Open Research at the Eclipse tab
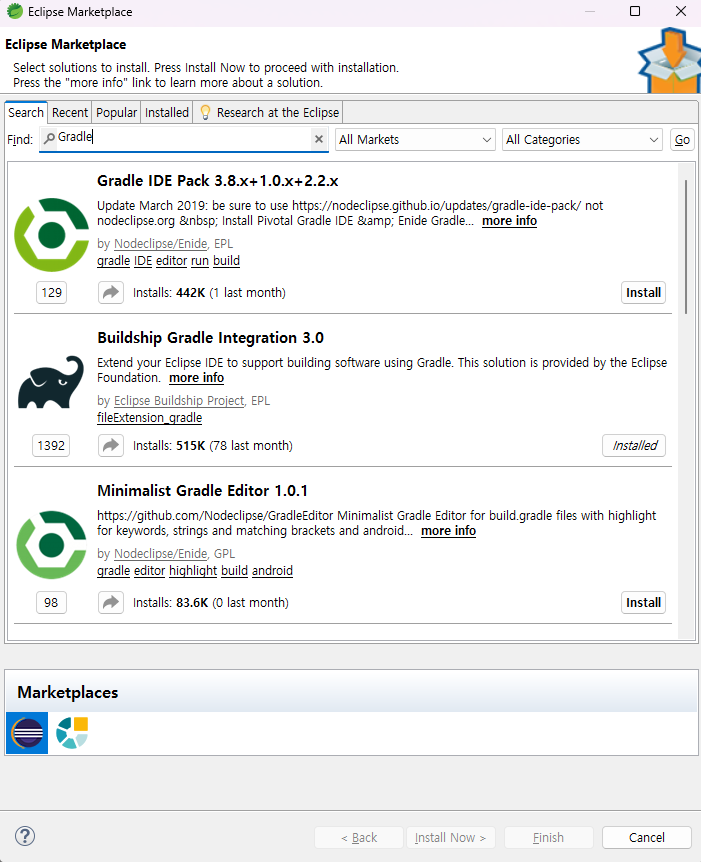This screenshot has width=701, height=862. click(x=268, y=113)
